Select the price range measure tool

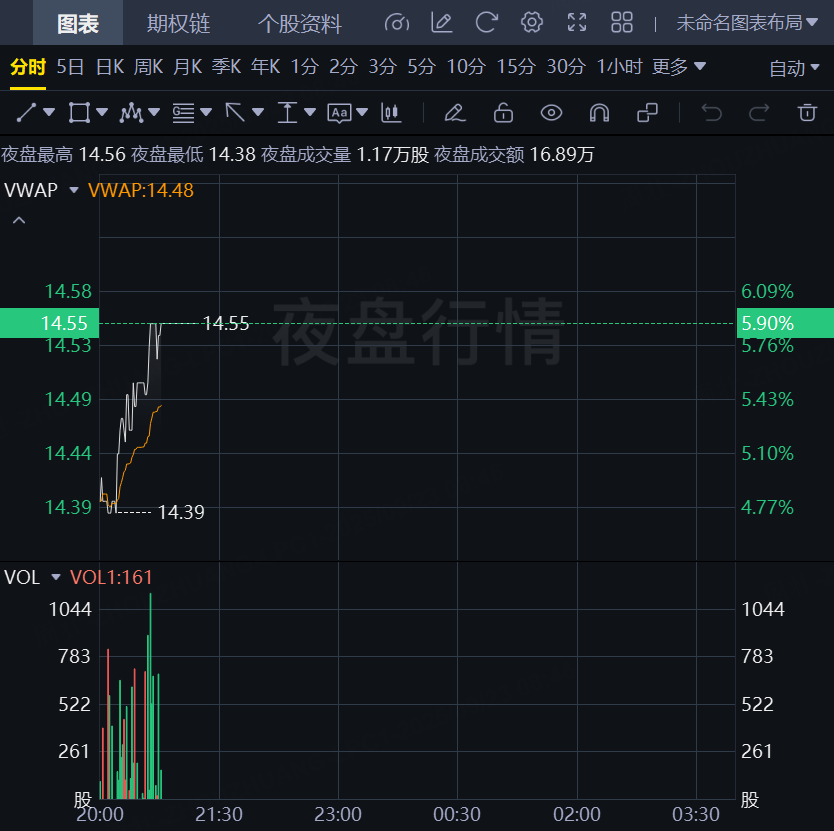click(x=287, y=113)
